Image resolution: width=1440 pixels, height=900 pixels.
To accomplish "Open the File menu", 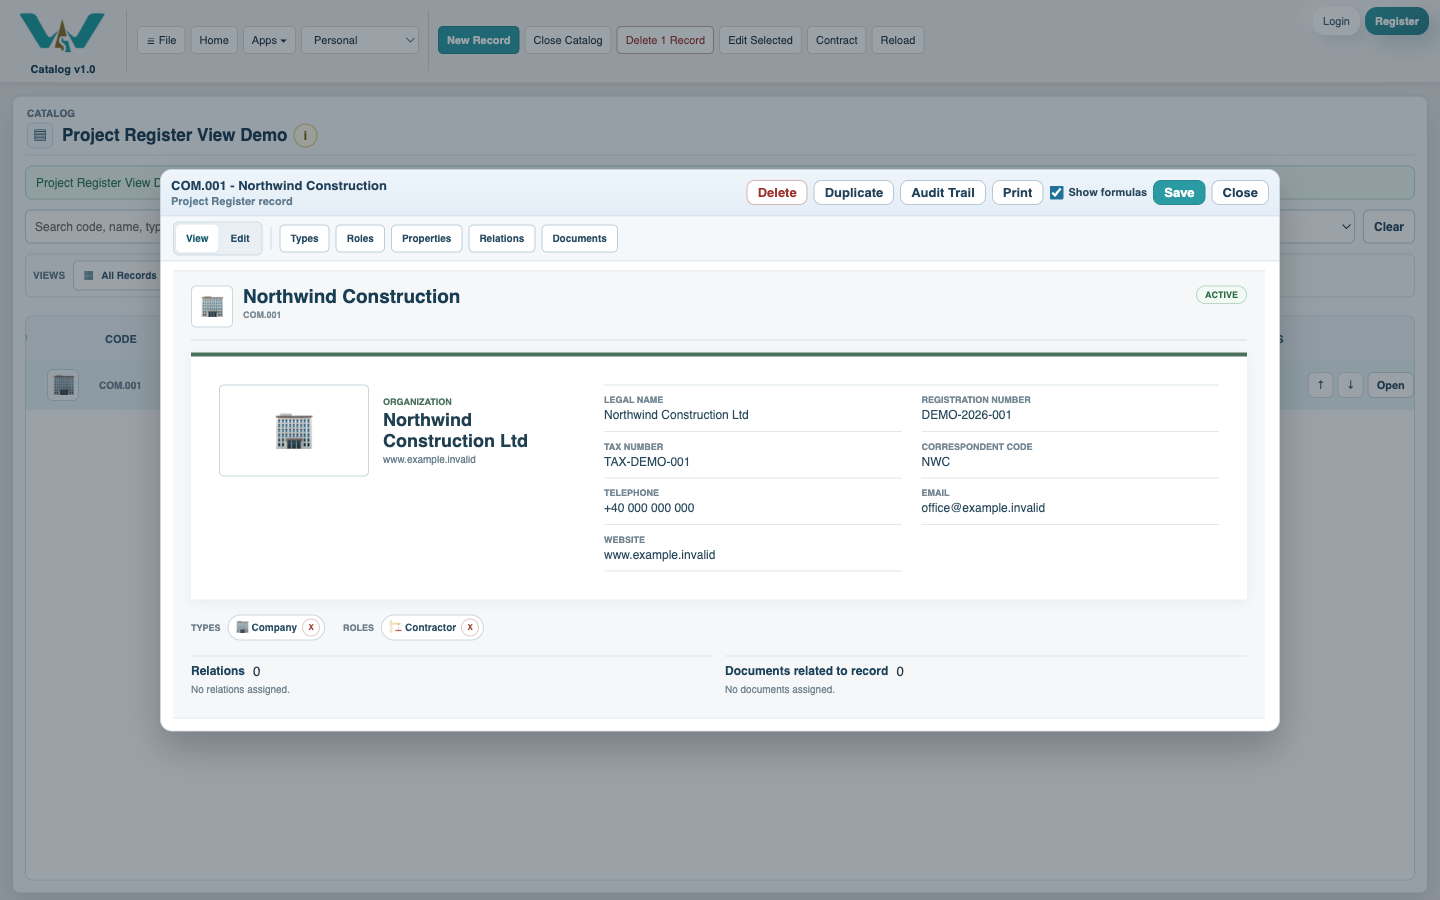I will (161, 40).
